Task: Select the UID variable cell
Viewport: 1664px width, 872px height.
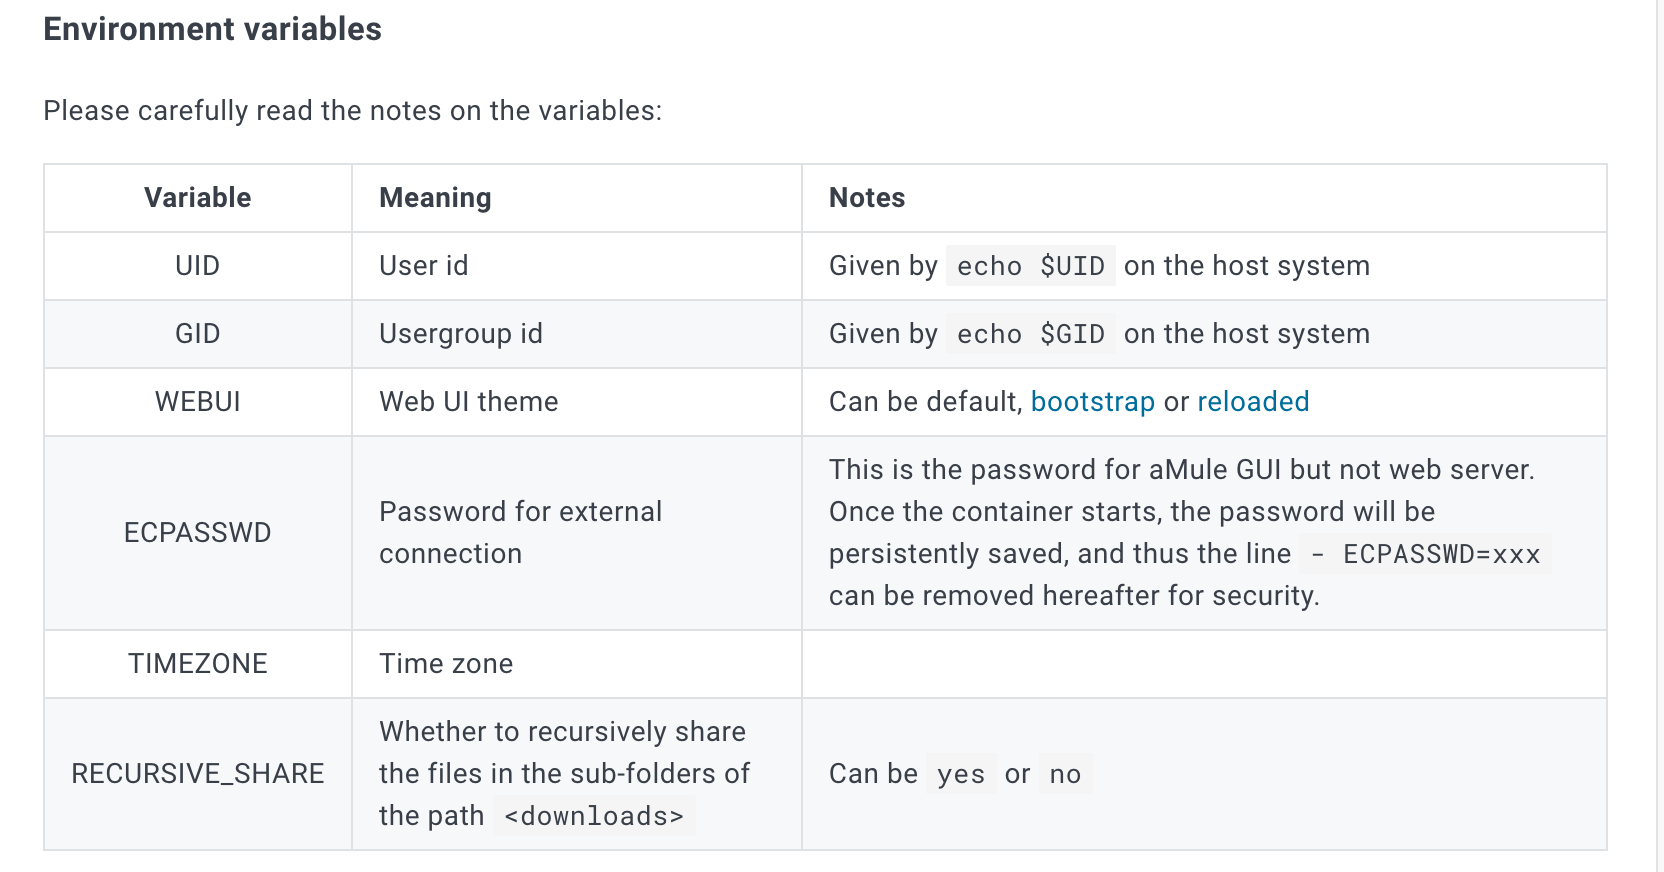Action: click(x=197, y=266)
